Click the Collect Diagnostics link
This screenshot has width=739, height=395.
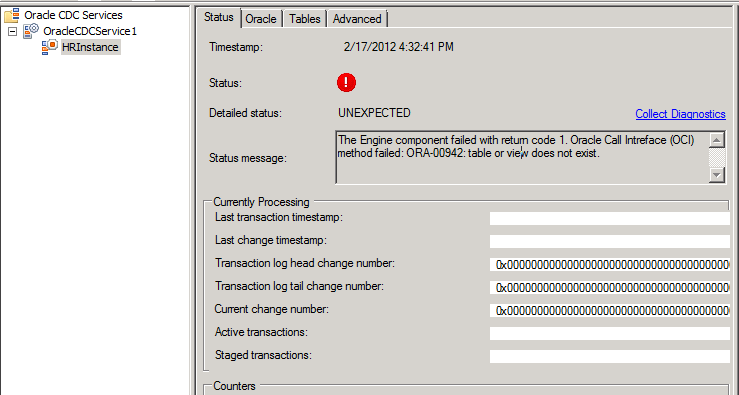pos(680,114)
